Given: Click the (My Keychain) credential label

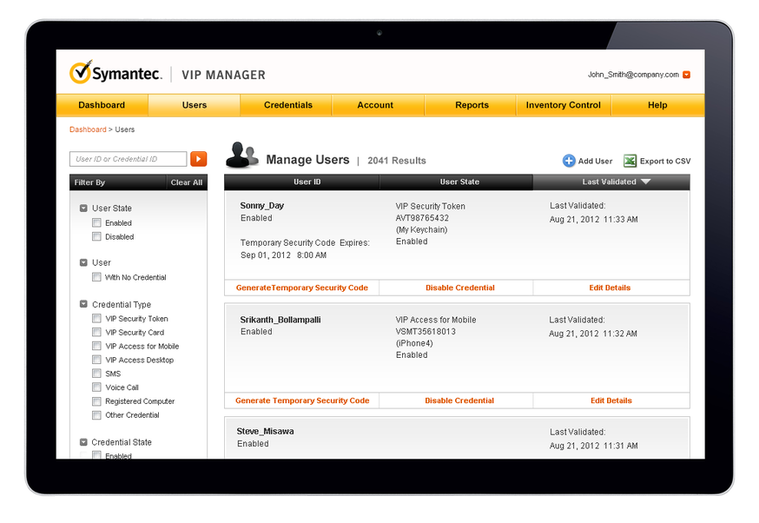Looking at the screenshot, I should click(x=422, y=230).
